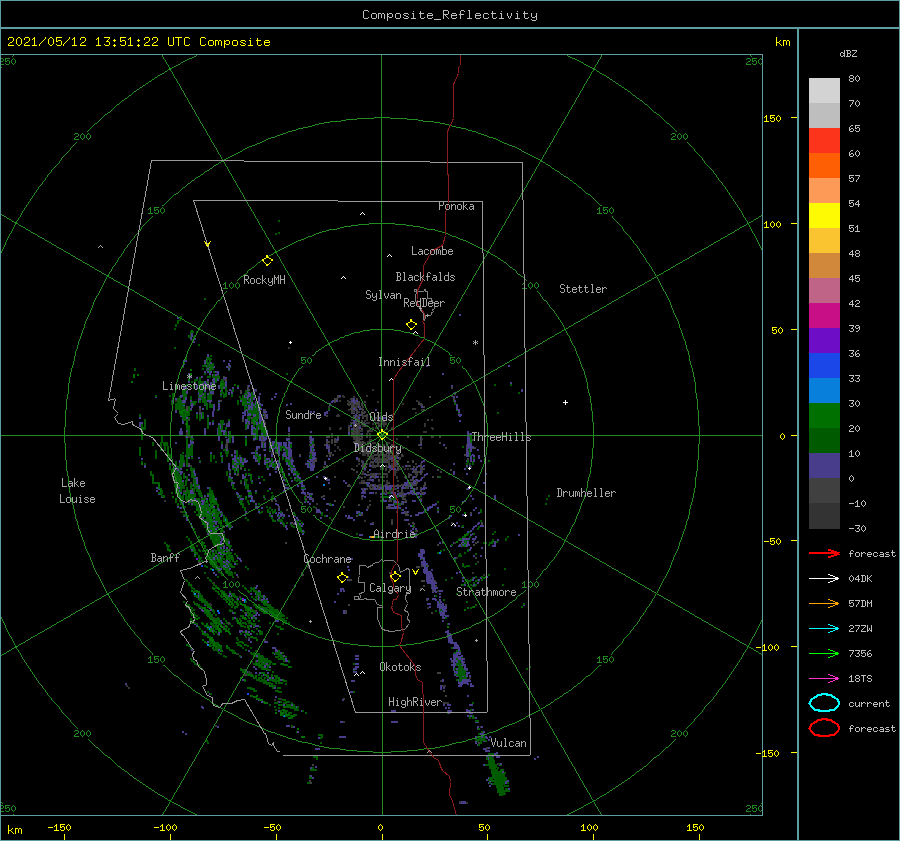
Task: Click the Lake Louise label
Action: (x=77, y=491)
